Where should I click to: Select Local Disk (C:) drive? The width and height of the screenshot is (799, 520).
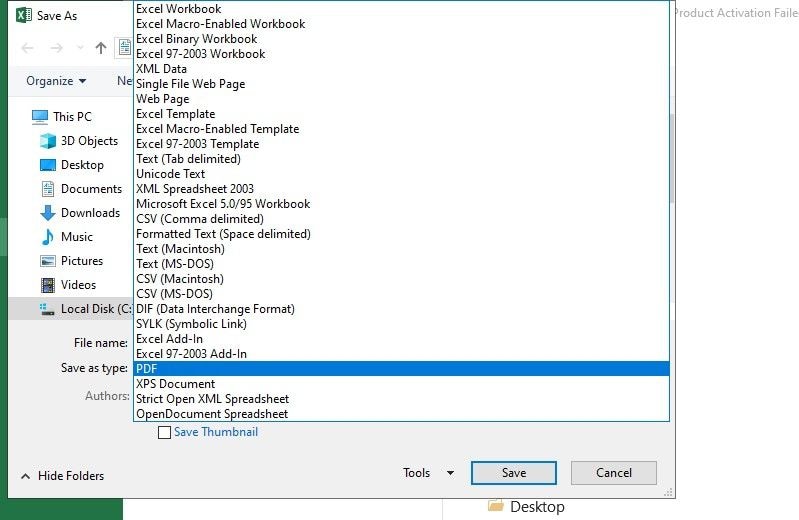point(70,309)
